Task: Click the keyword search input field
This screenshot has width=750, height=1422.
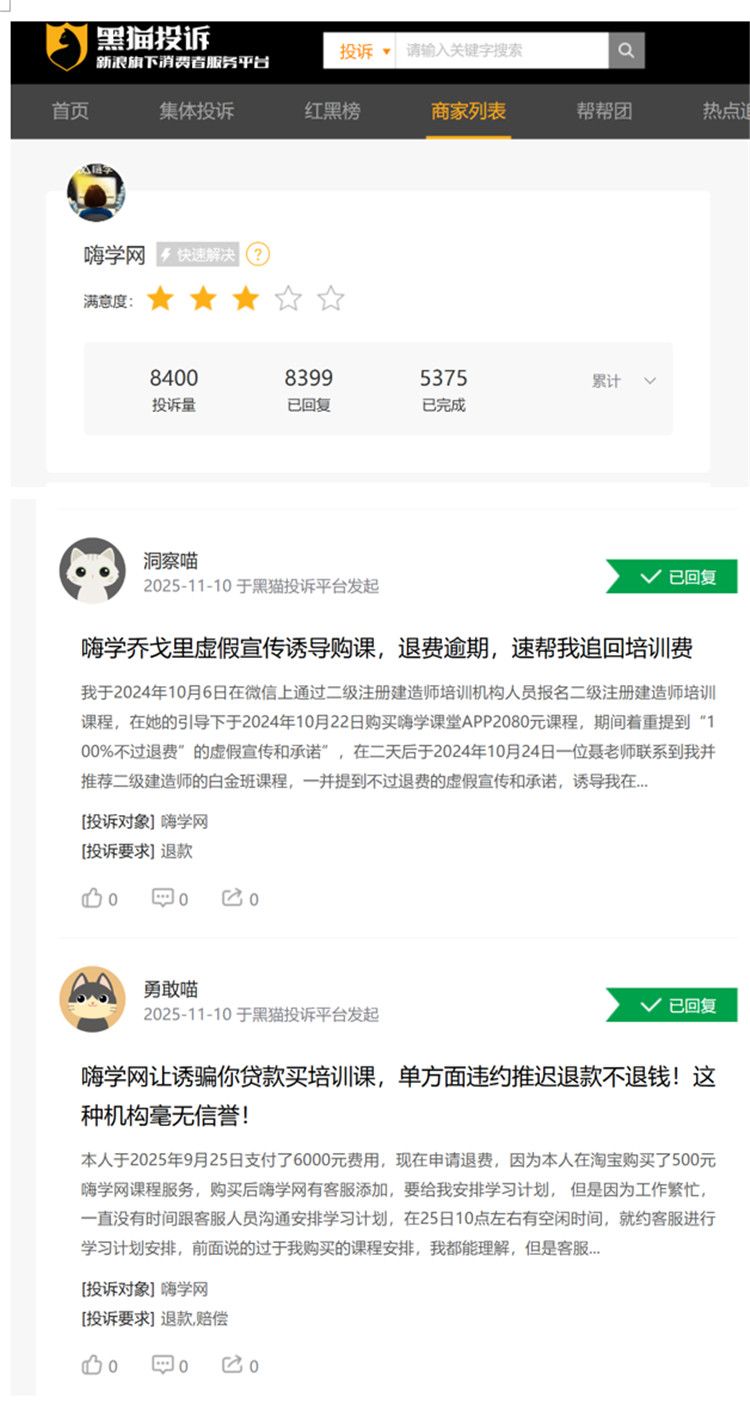Action: pyautogui.click(x=502, y=51)
